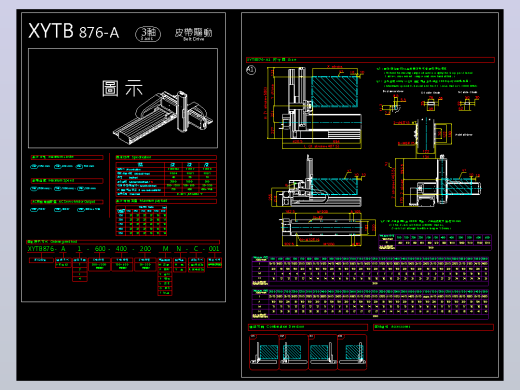This screenshot has height=390, width=520.
Task: Select the 3軸 oval badge
Action: [148, 34]
